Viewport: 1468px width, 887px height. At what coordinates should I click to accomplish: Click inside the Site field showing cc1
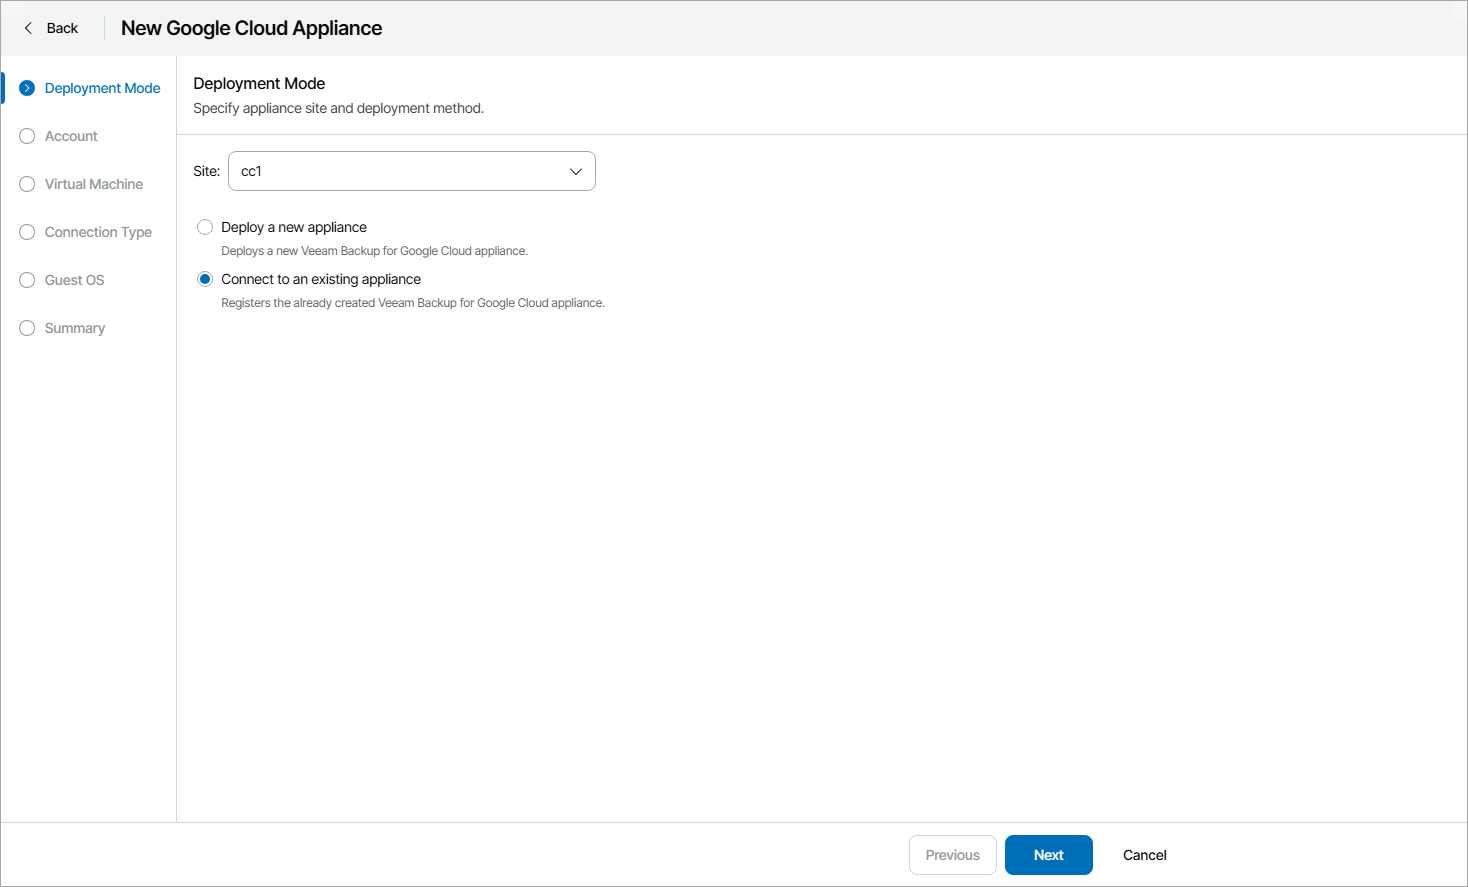point(380,171)
